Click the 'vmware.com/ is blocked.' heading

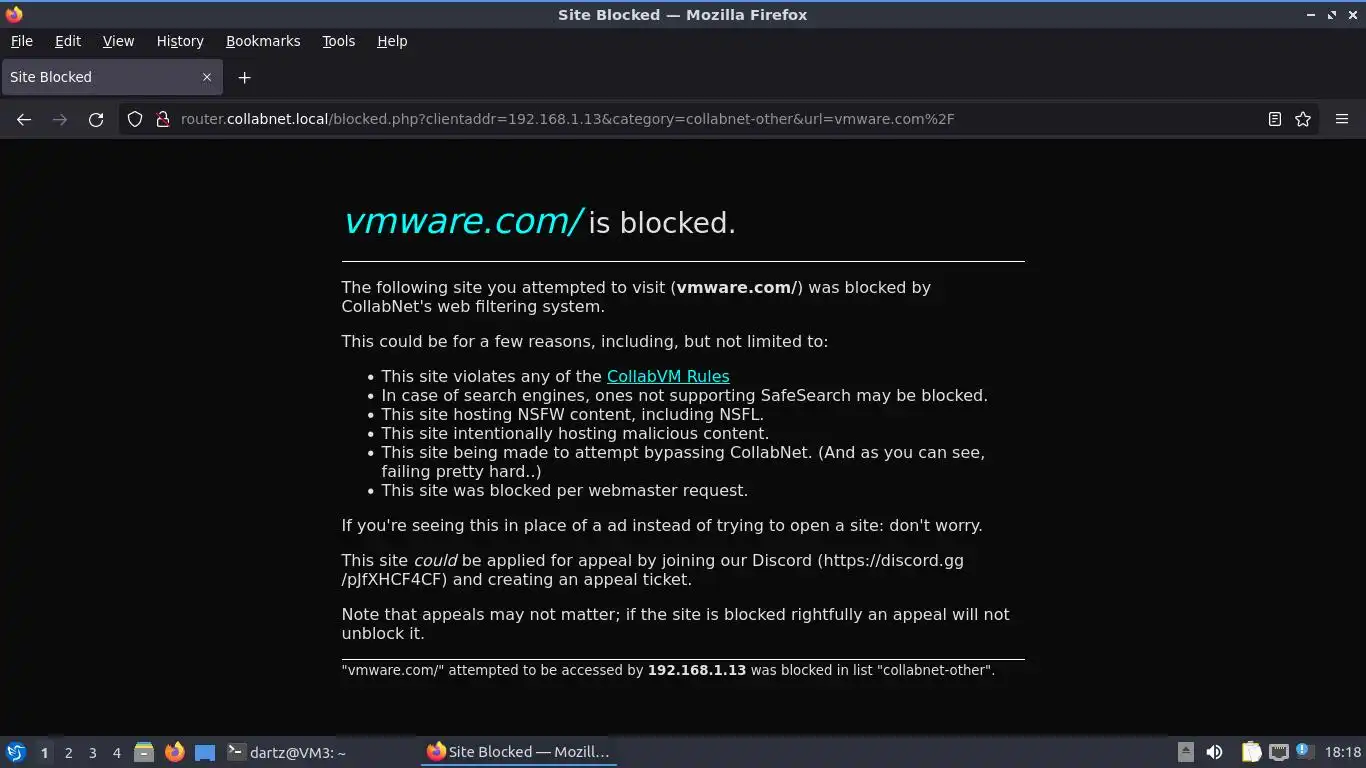click(539, 222)
